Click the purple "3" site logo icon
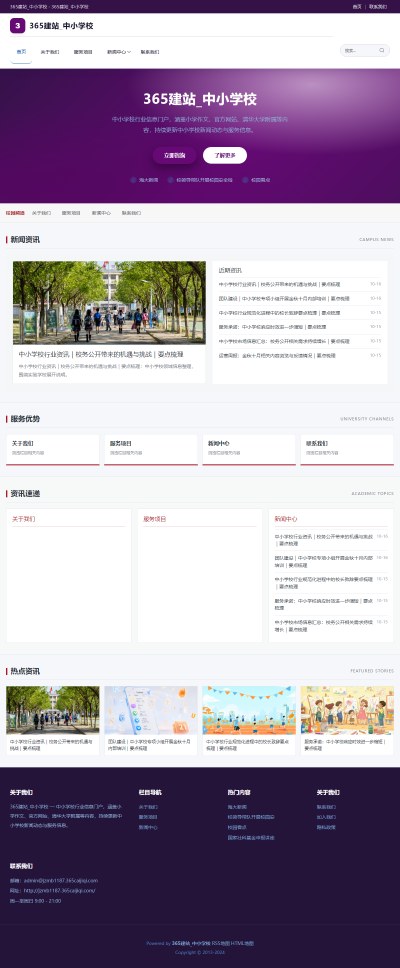 (17, 26)
